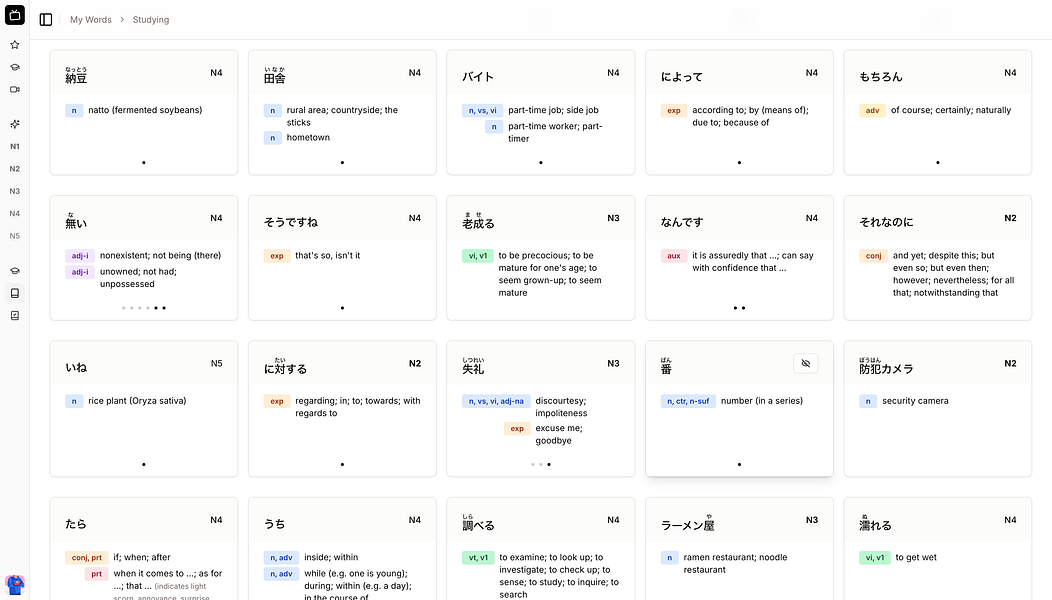Click 'to get wet' definition
Screen dimensions: 1052x600
click(916, 557)
